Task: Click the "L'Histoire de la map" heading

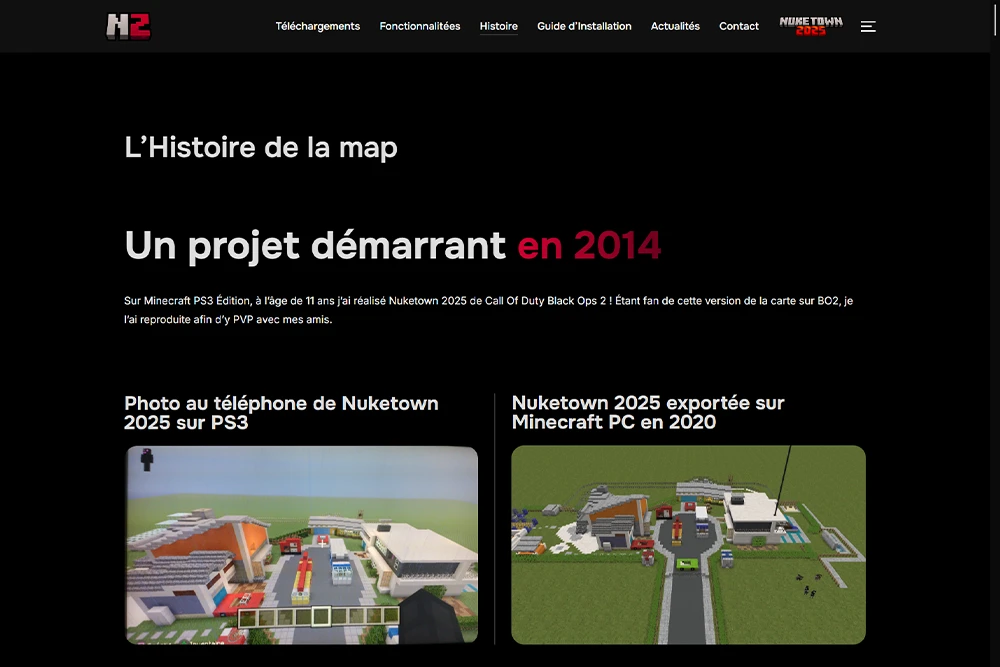Action: [x=261, y=148]
